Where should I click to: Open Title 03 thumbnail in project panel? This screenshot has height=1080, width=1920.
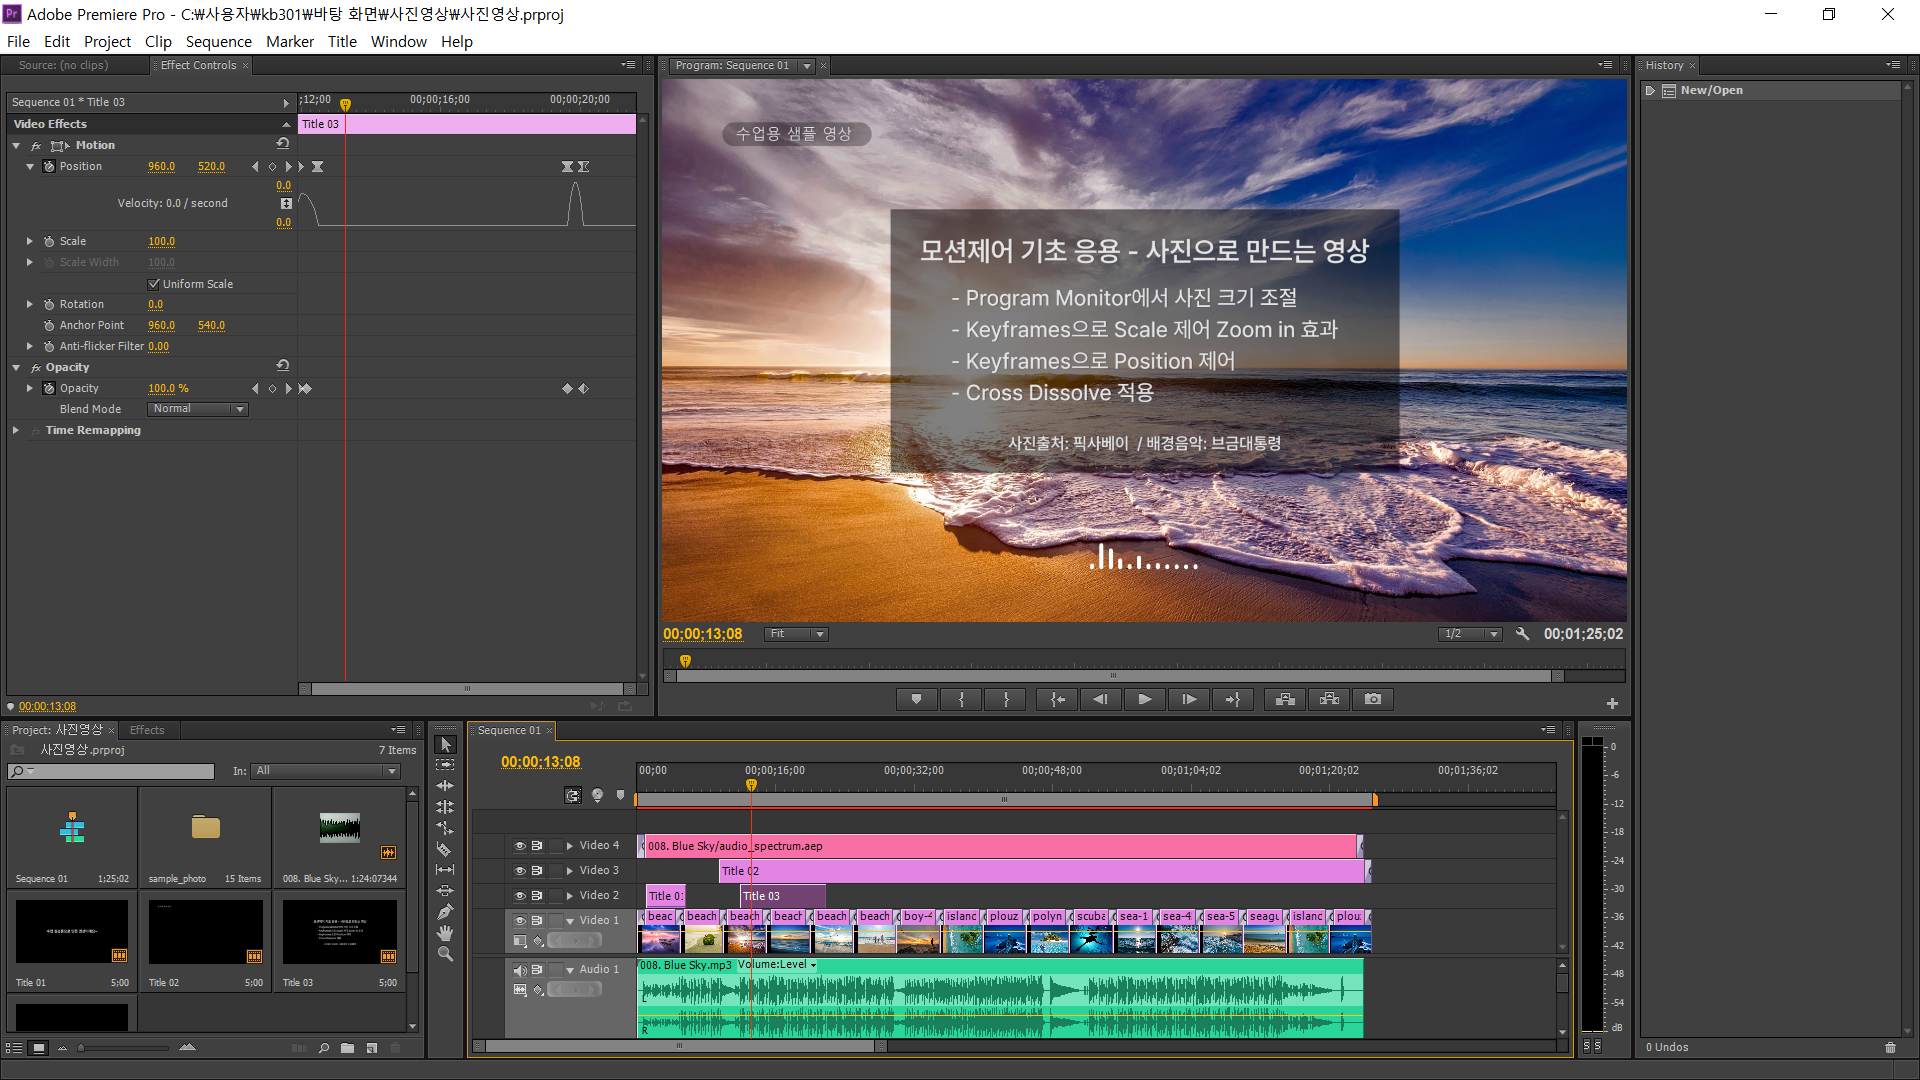coord(339,932)
